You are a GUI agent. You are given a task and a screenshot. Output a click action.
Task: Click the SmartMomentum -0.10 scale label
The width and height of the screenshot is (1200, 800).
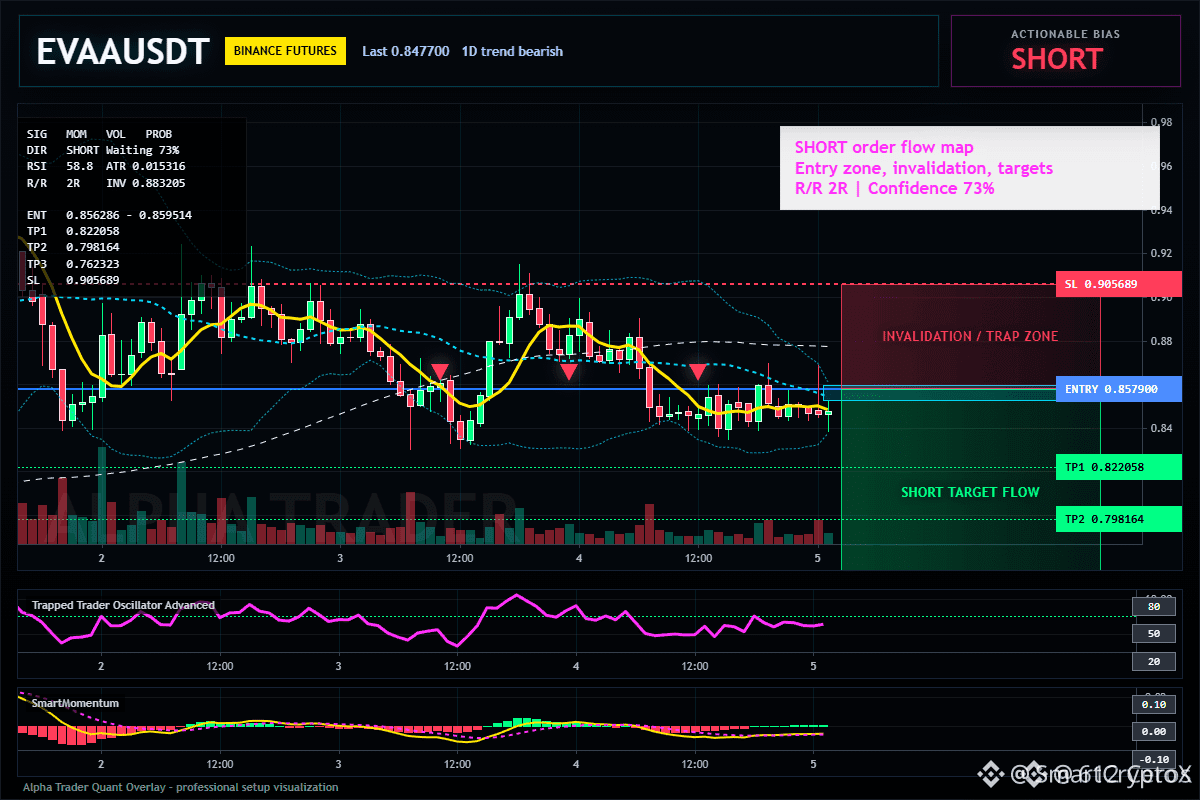tap(1153, 759)
